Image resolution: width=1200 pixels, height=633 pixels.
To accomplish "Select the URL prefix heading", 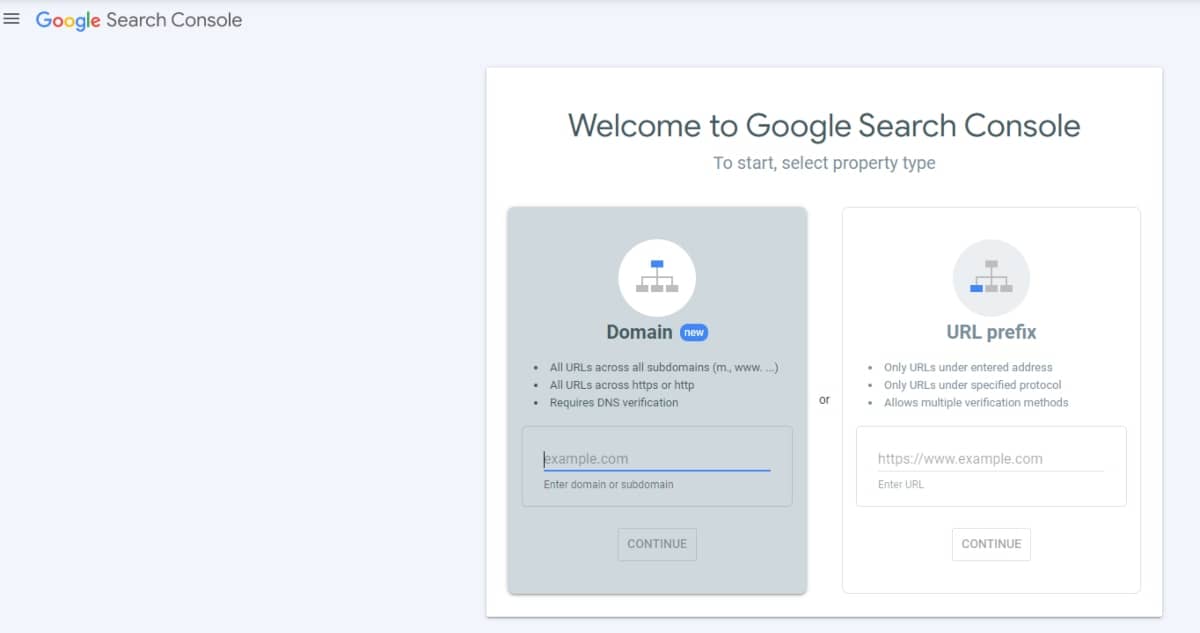I will point(991,333).
